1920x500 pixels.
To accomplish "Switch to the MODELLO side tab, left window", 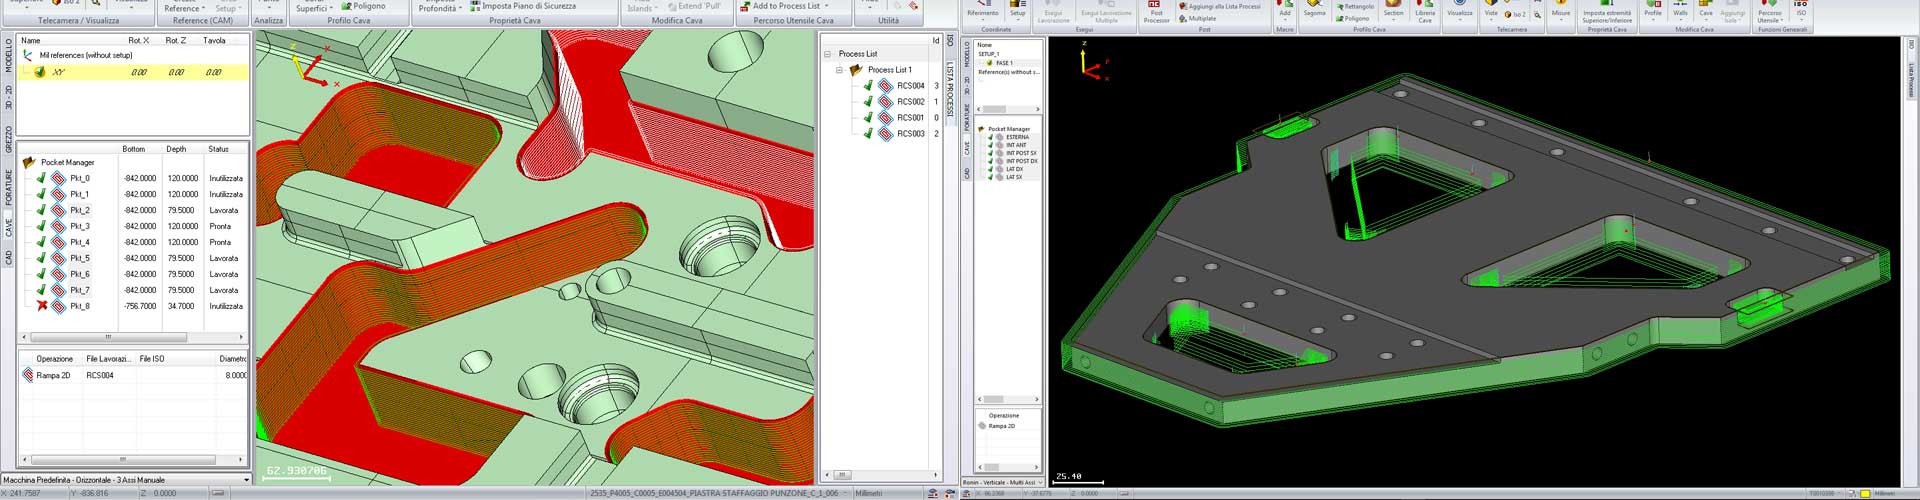I will click(x=8, y=55).
